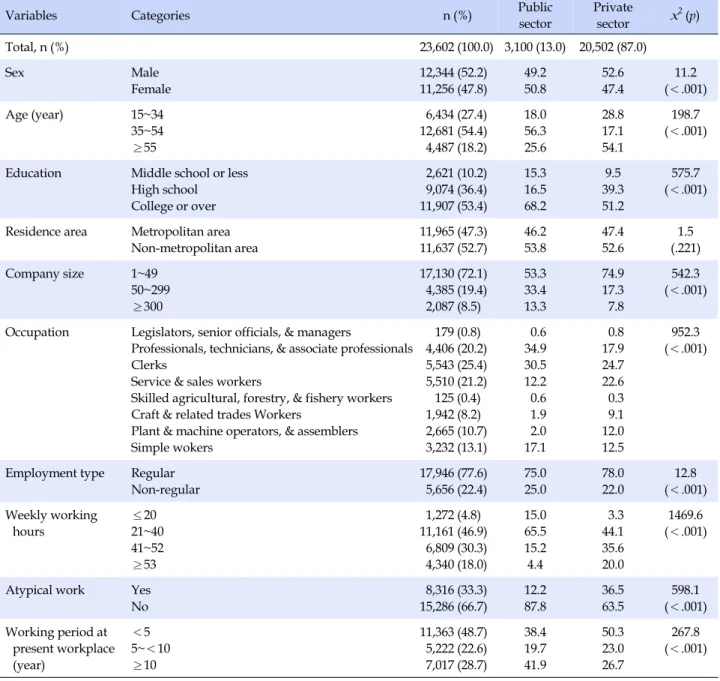Click 'Legislators, senior officials, & managers'
The height and width of the screenshot is (681, 720).
pos(241,332)
